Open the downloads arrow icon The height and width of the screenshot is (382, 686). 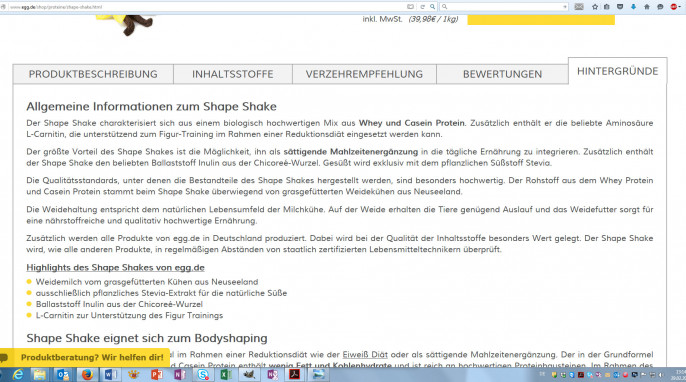633,7
